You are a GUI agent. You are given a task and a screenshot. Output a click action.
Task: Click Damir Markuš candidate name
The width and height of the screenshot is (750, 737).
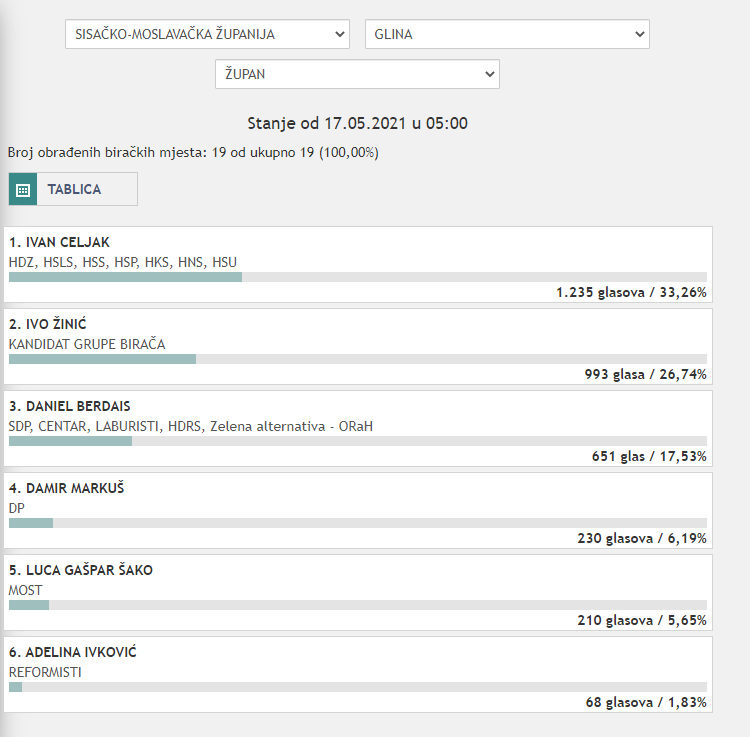[x=67, y=489]
